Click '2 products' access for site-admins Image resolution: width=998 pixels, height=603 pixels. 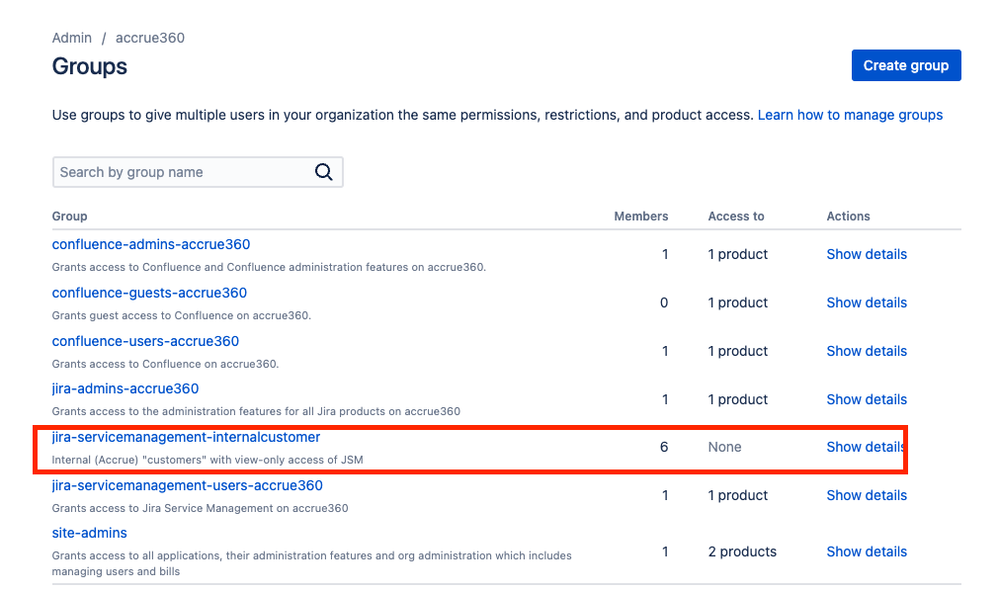(742, 551)
